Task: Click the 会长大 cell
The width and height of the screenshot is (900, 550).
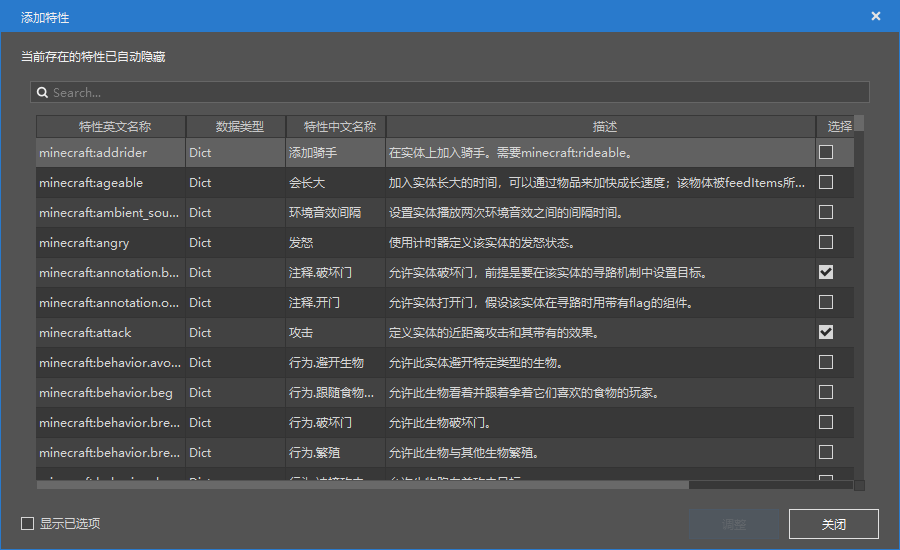Action: click(336, 183)
